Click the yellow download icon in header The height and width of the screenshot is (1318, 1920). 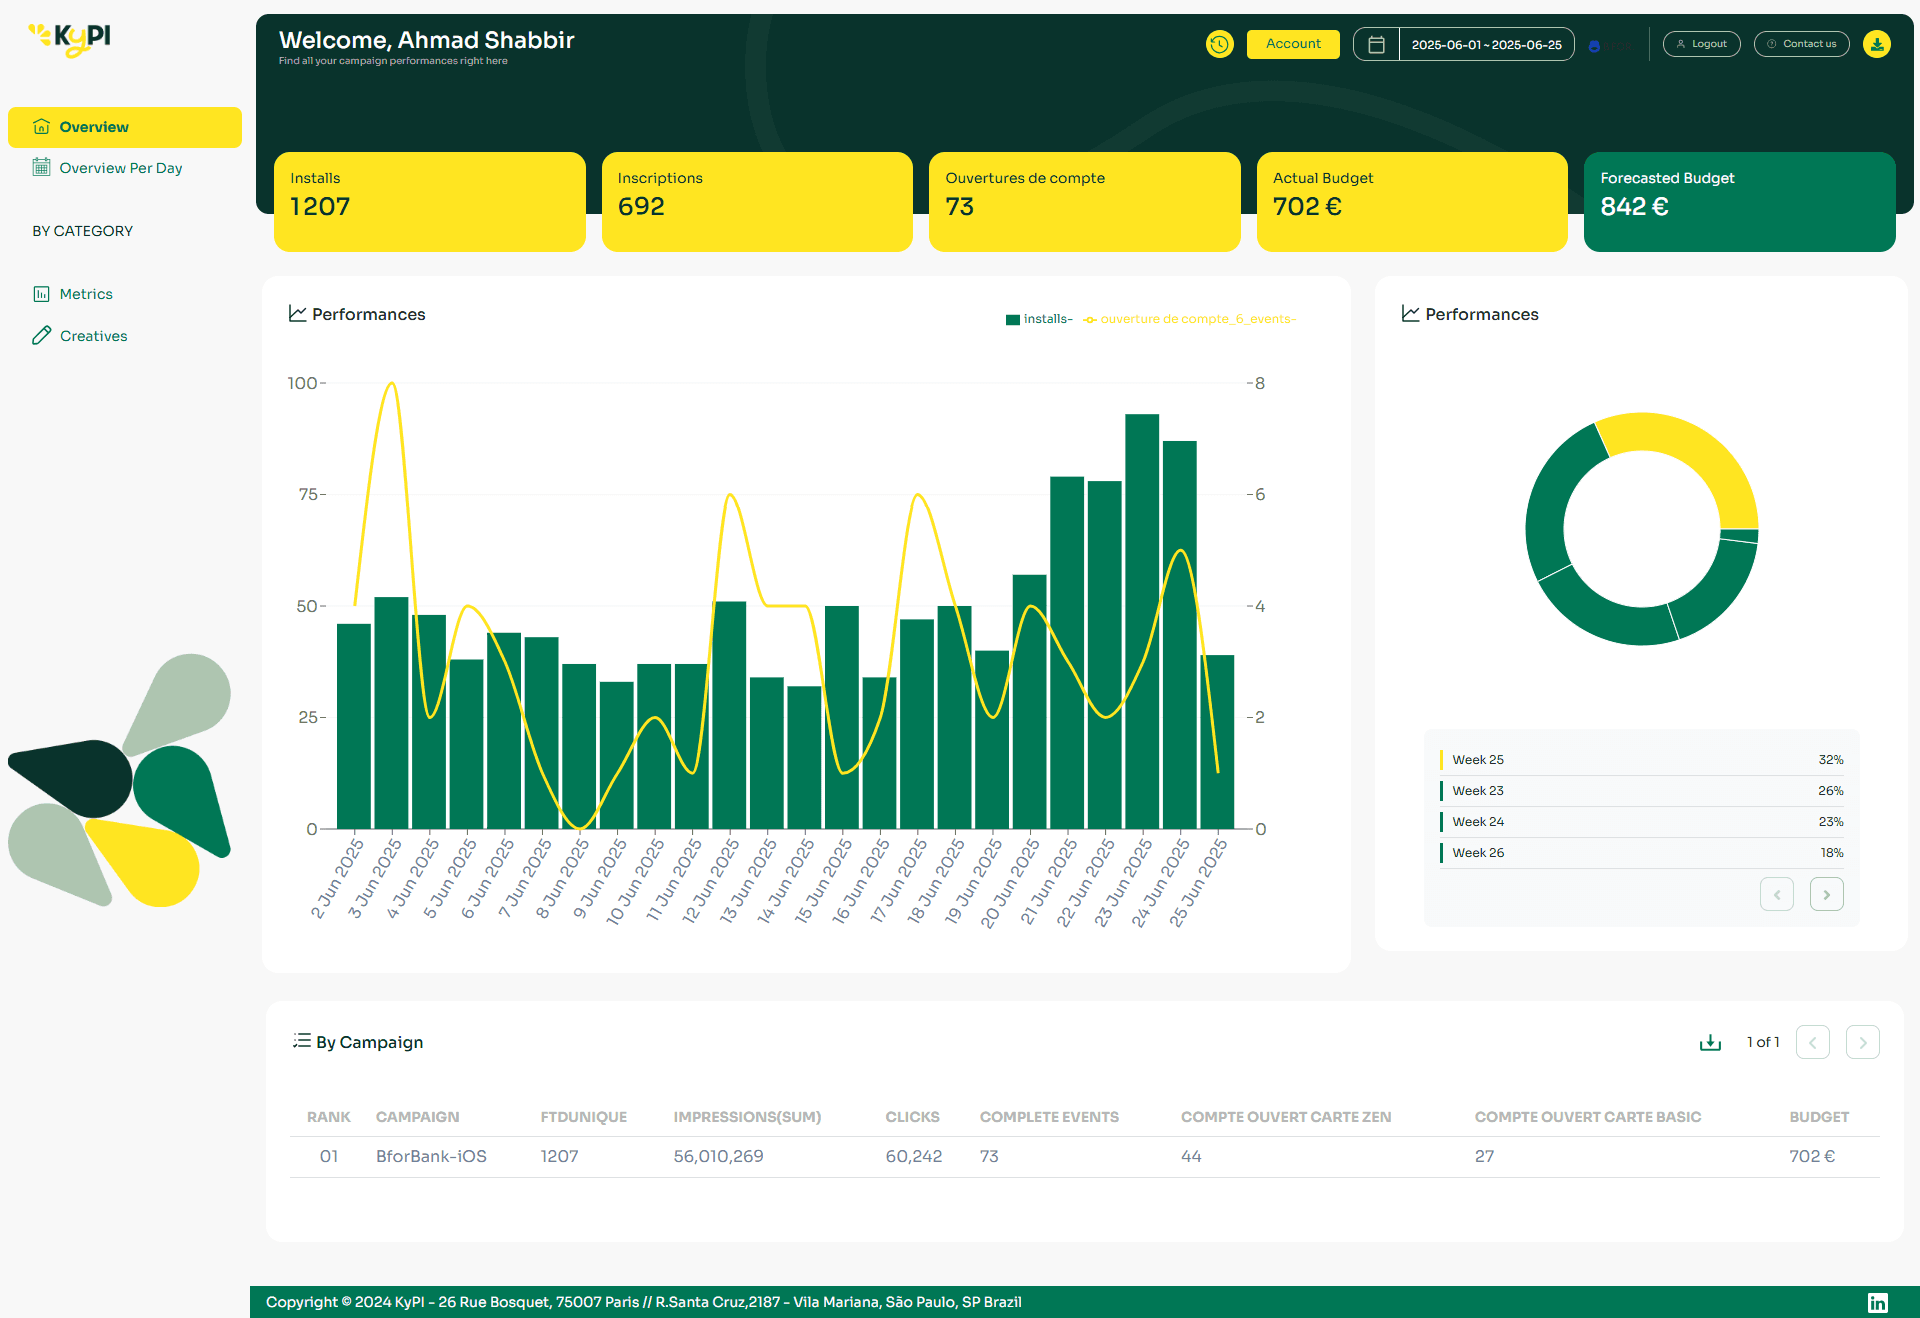click(x=1877, y=44)
